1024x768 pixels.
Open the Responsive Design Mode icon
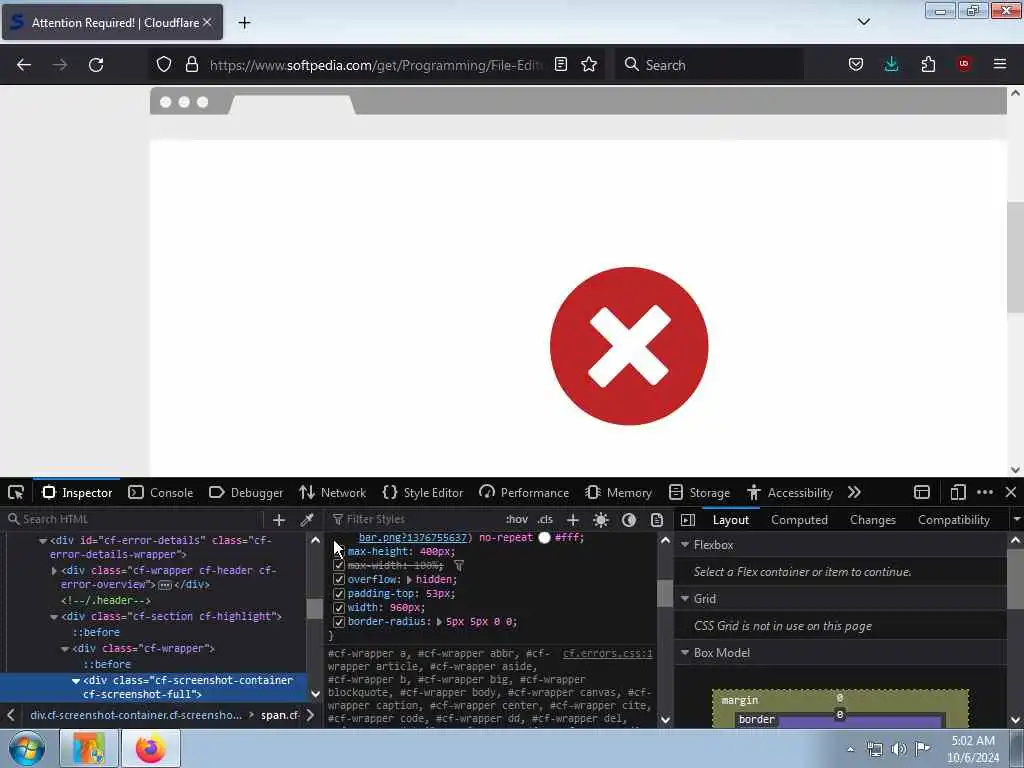[x=957, y=492]
